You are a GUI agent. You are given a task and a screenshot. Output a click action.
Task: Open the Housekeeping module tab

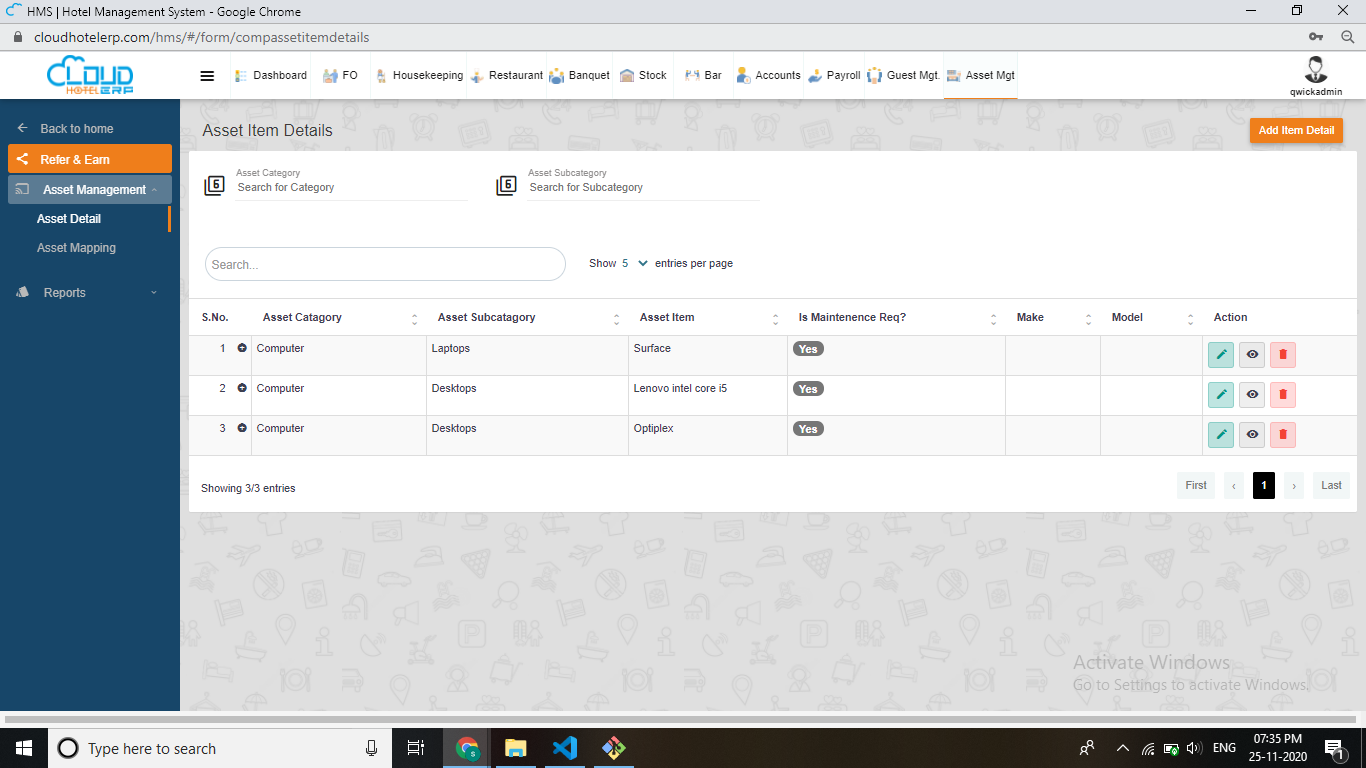[419, 76]
